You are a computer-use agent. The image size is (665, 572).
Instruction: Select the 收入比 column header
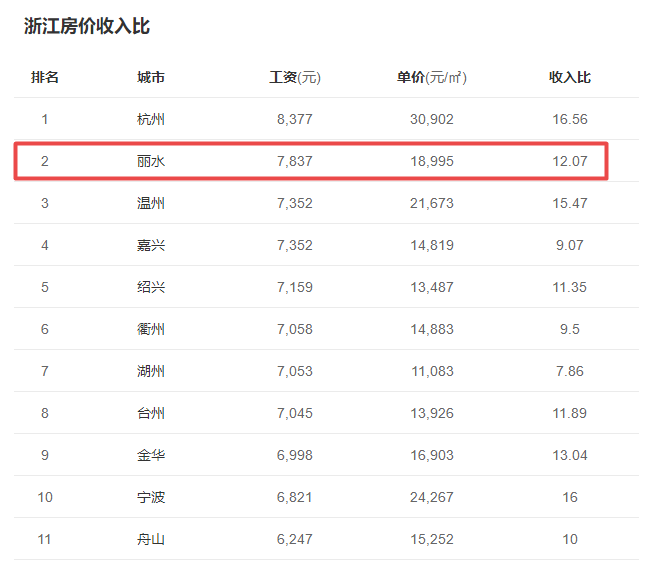click(570, 77)
